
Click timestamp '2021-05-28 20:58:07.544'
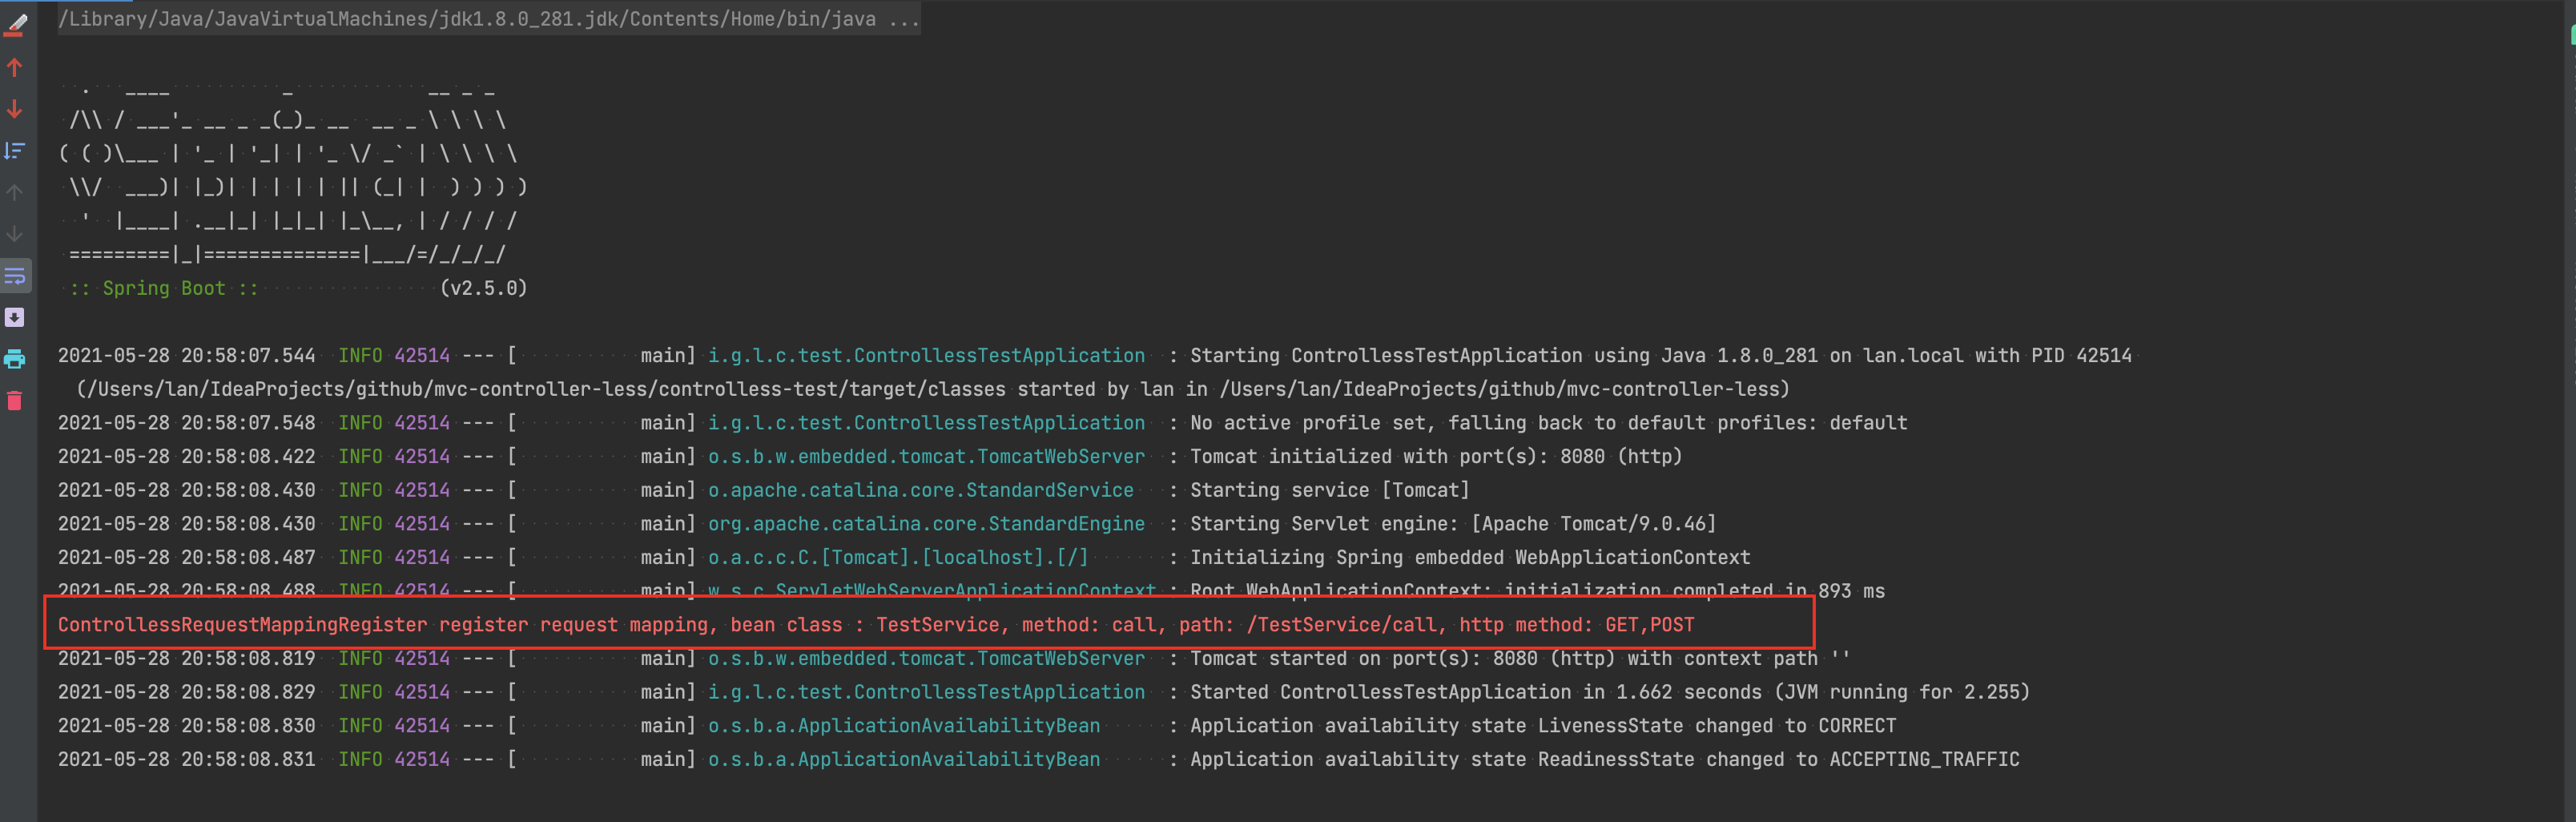pyautogui.click(x=186, y=355)
